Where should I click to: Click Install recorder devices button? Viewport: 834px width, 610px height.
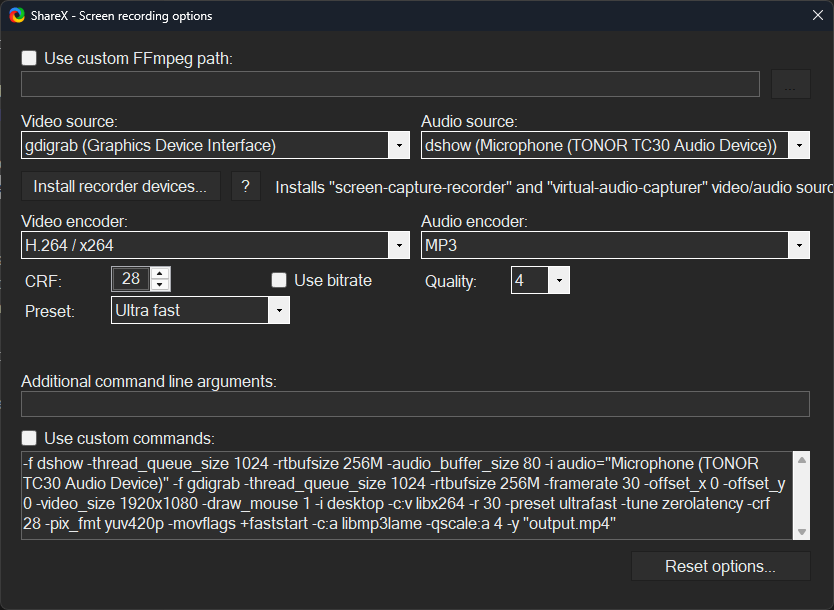tap(120, 187)
